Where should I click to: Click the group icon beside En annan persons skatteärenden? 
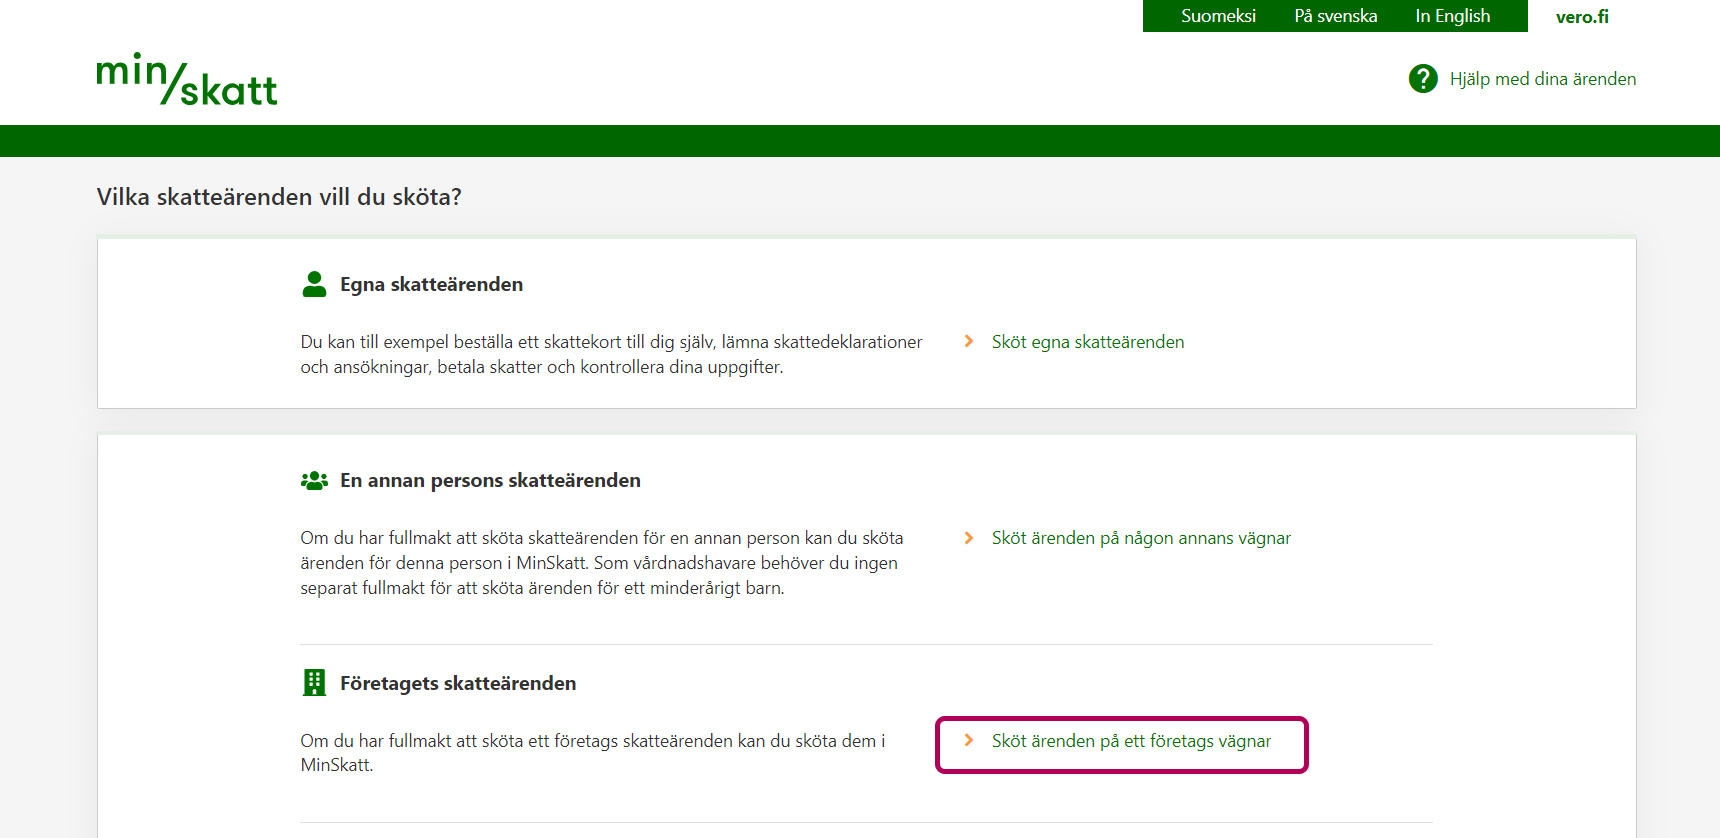[314, 481]
